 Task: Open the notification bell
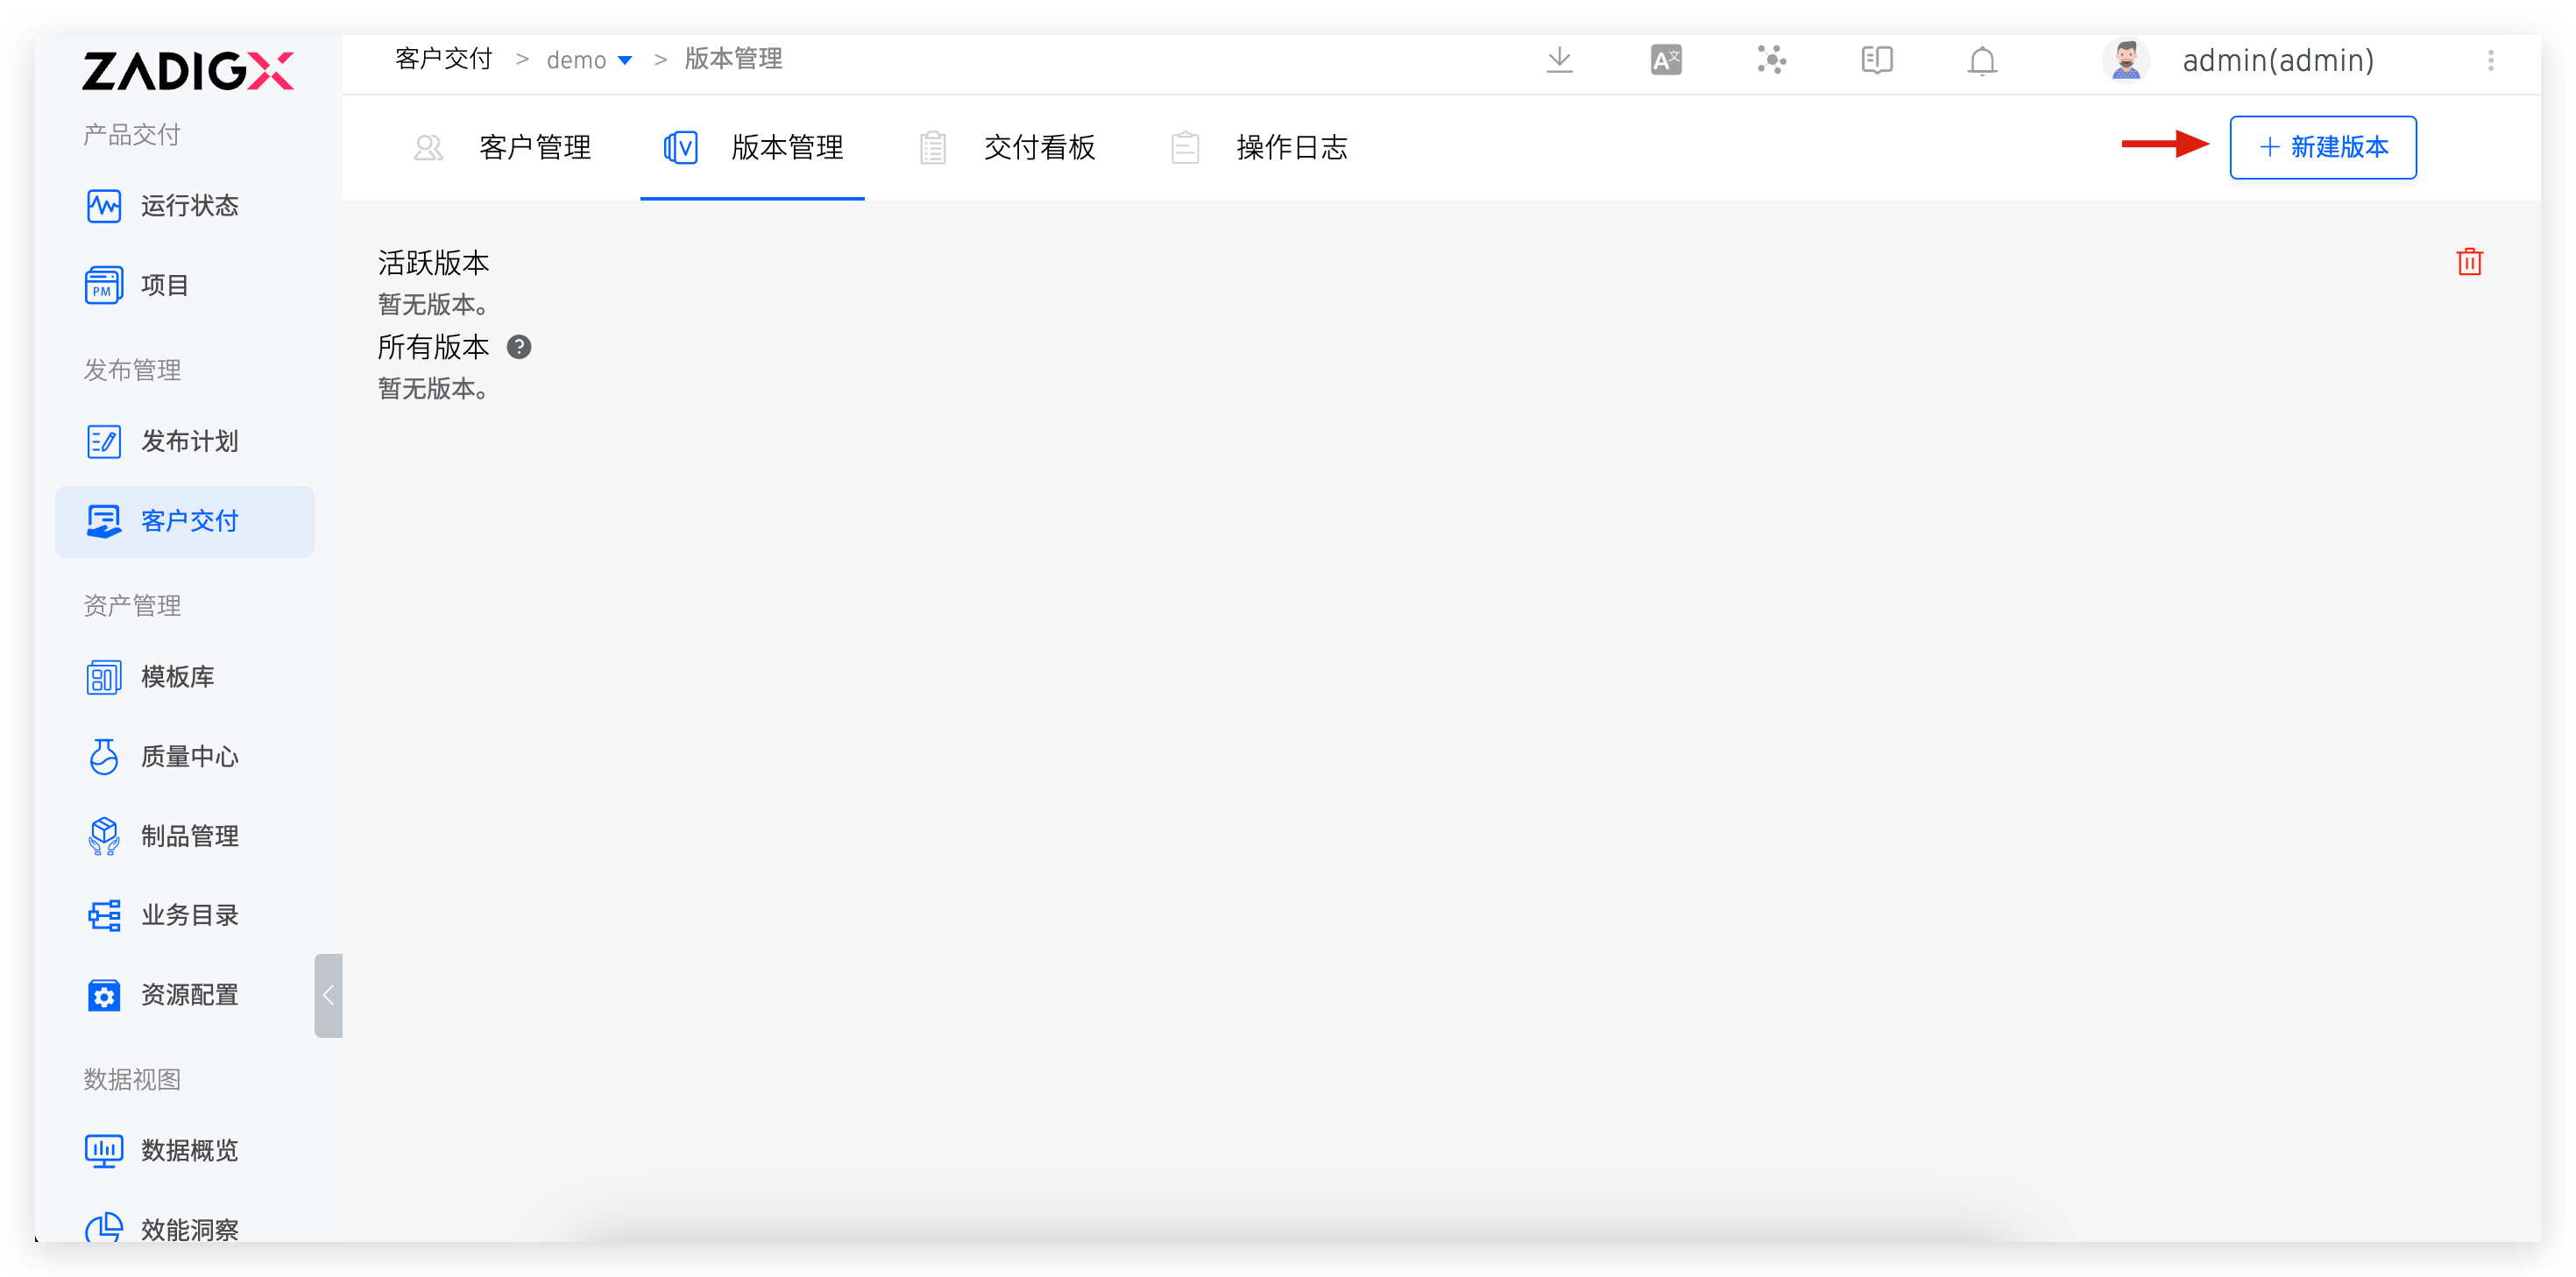pos(1982,62)
